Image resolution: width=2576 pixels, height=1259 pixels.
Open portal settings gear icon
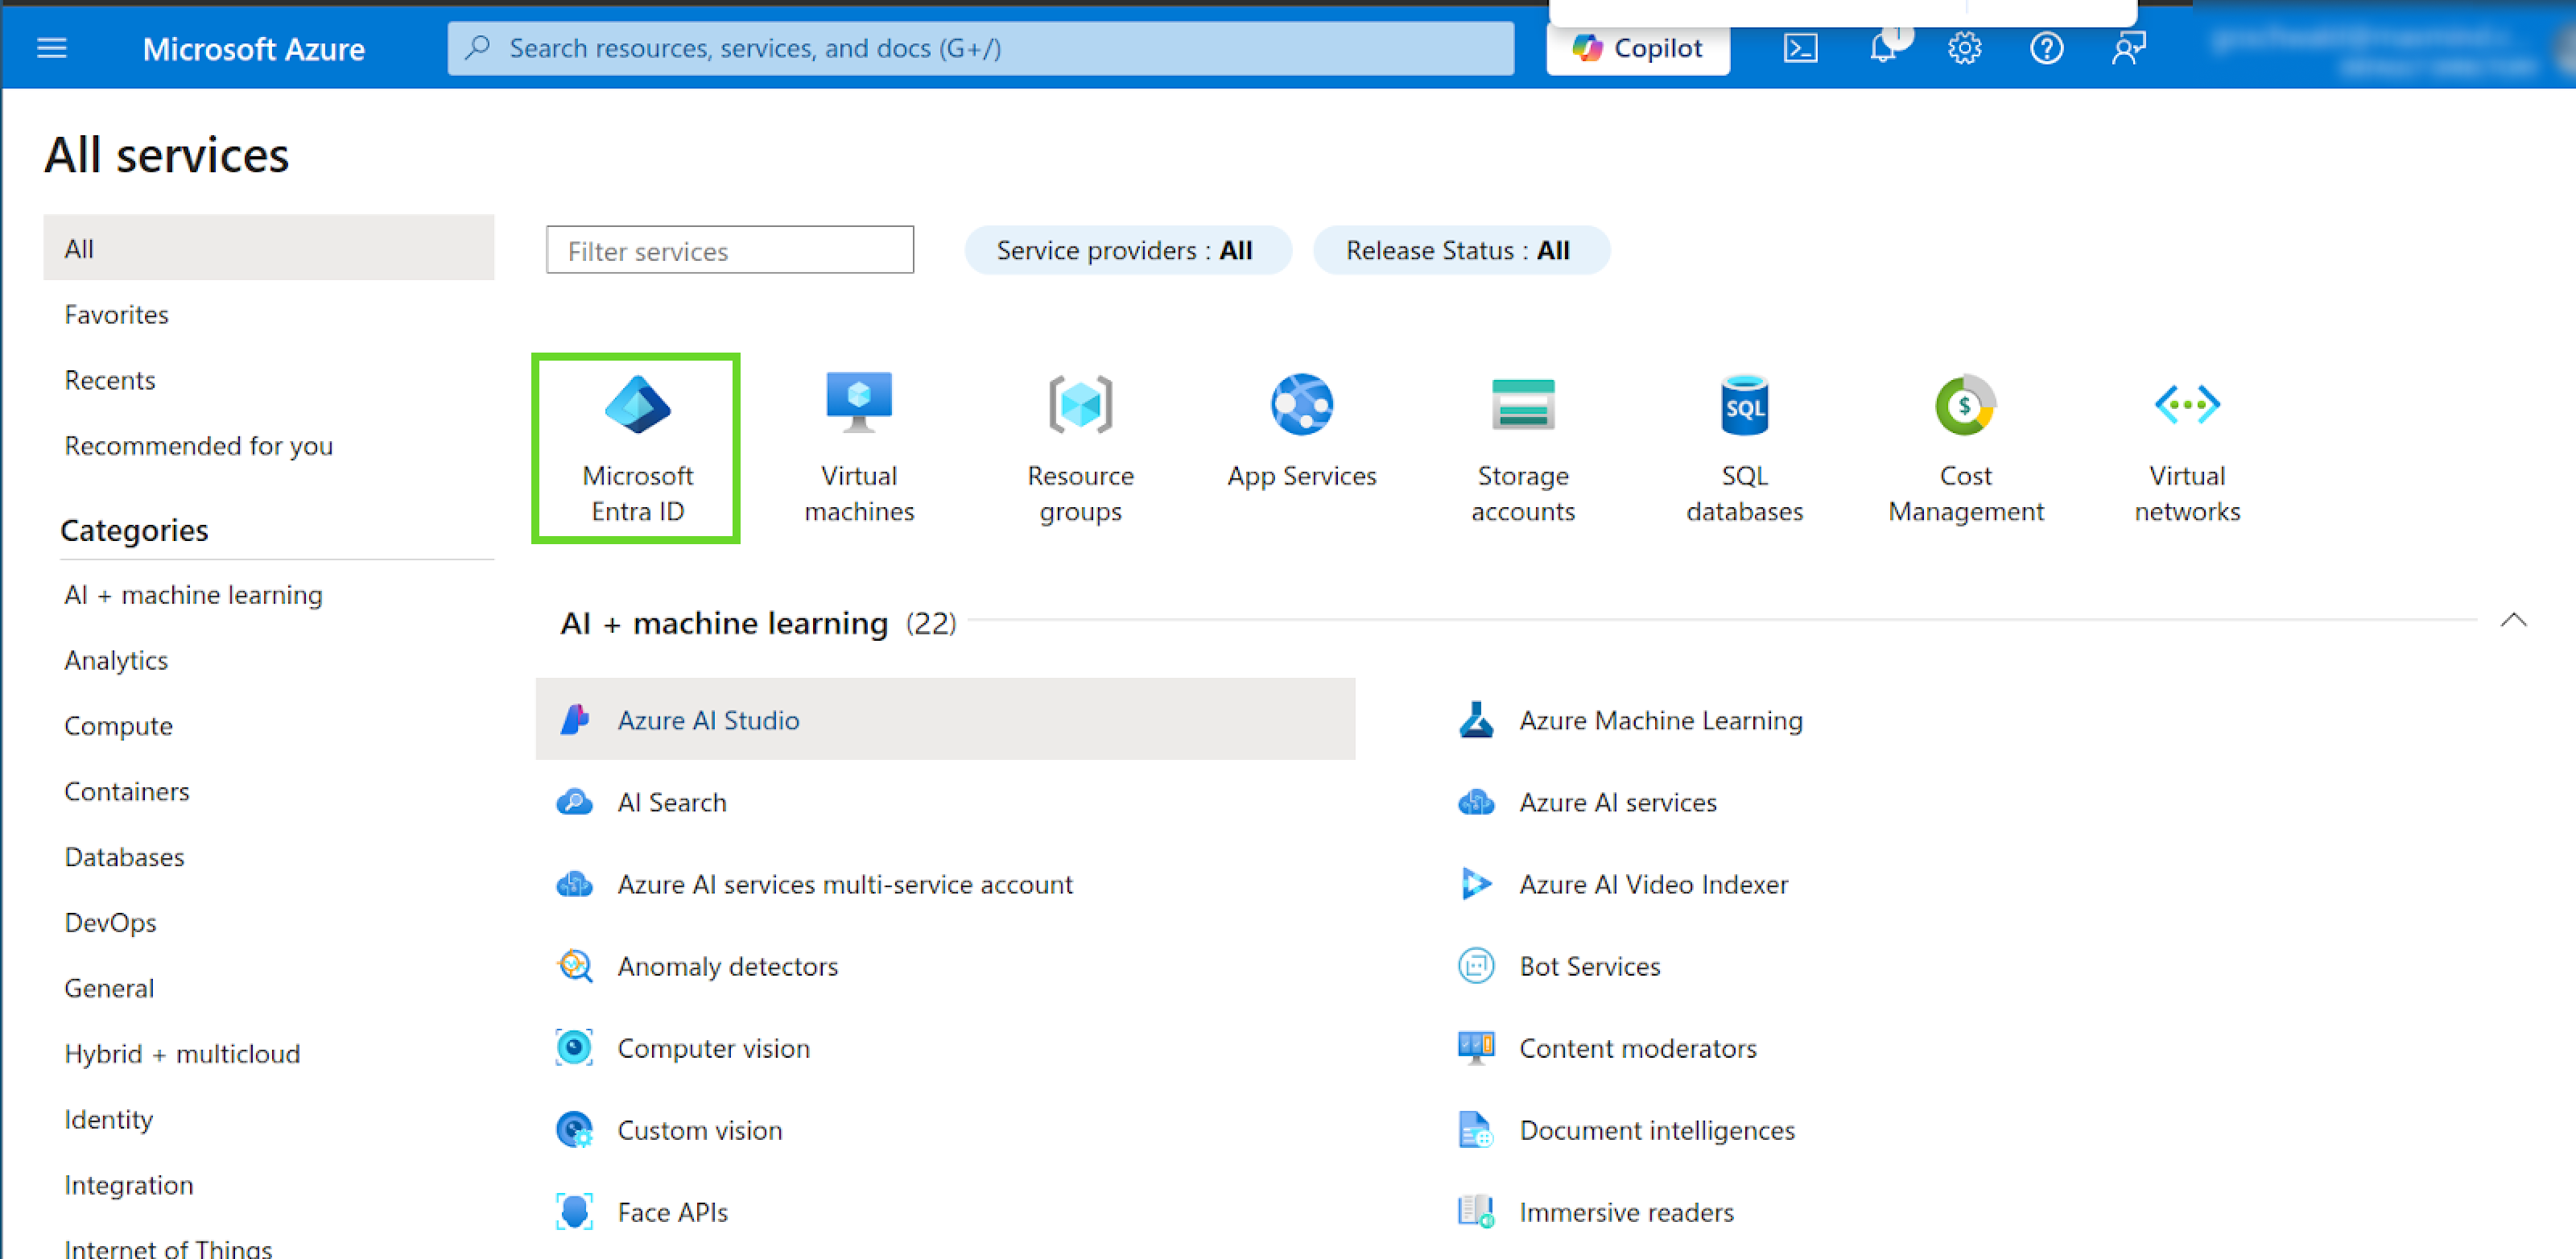(1964, 48)
